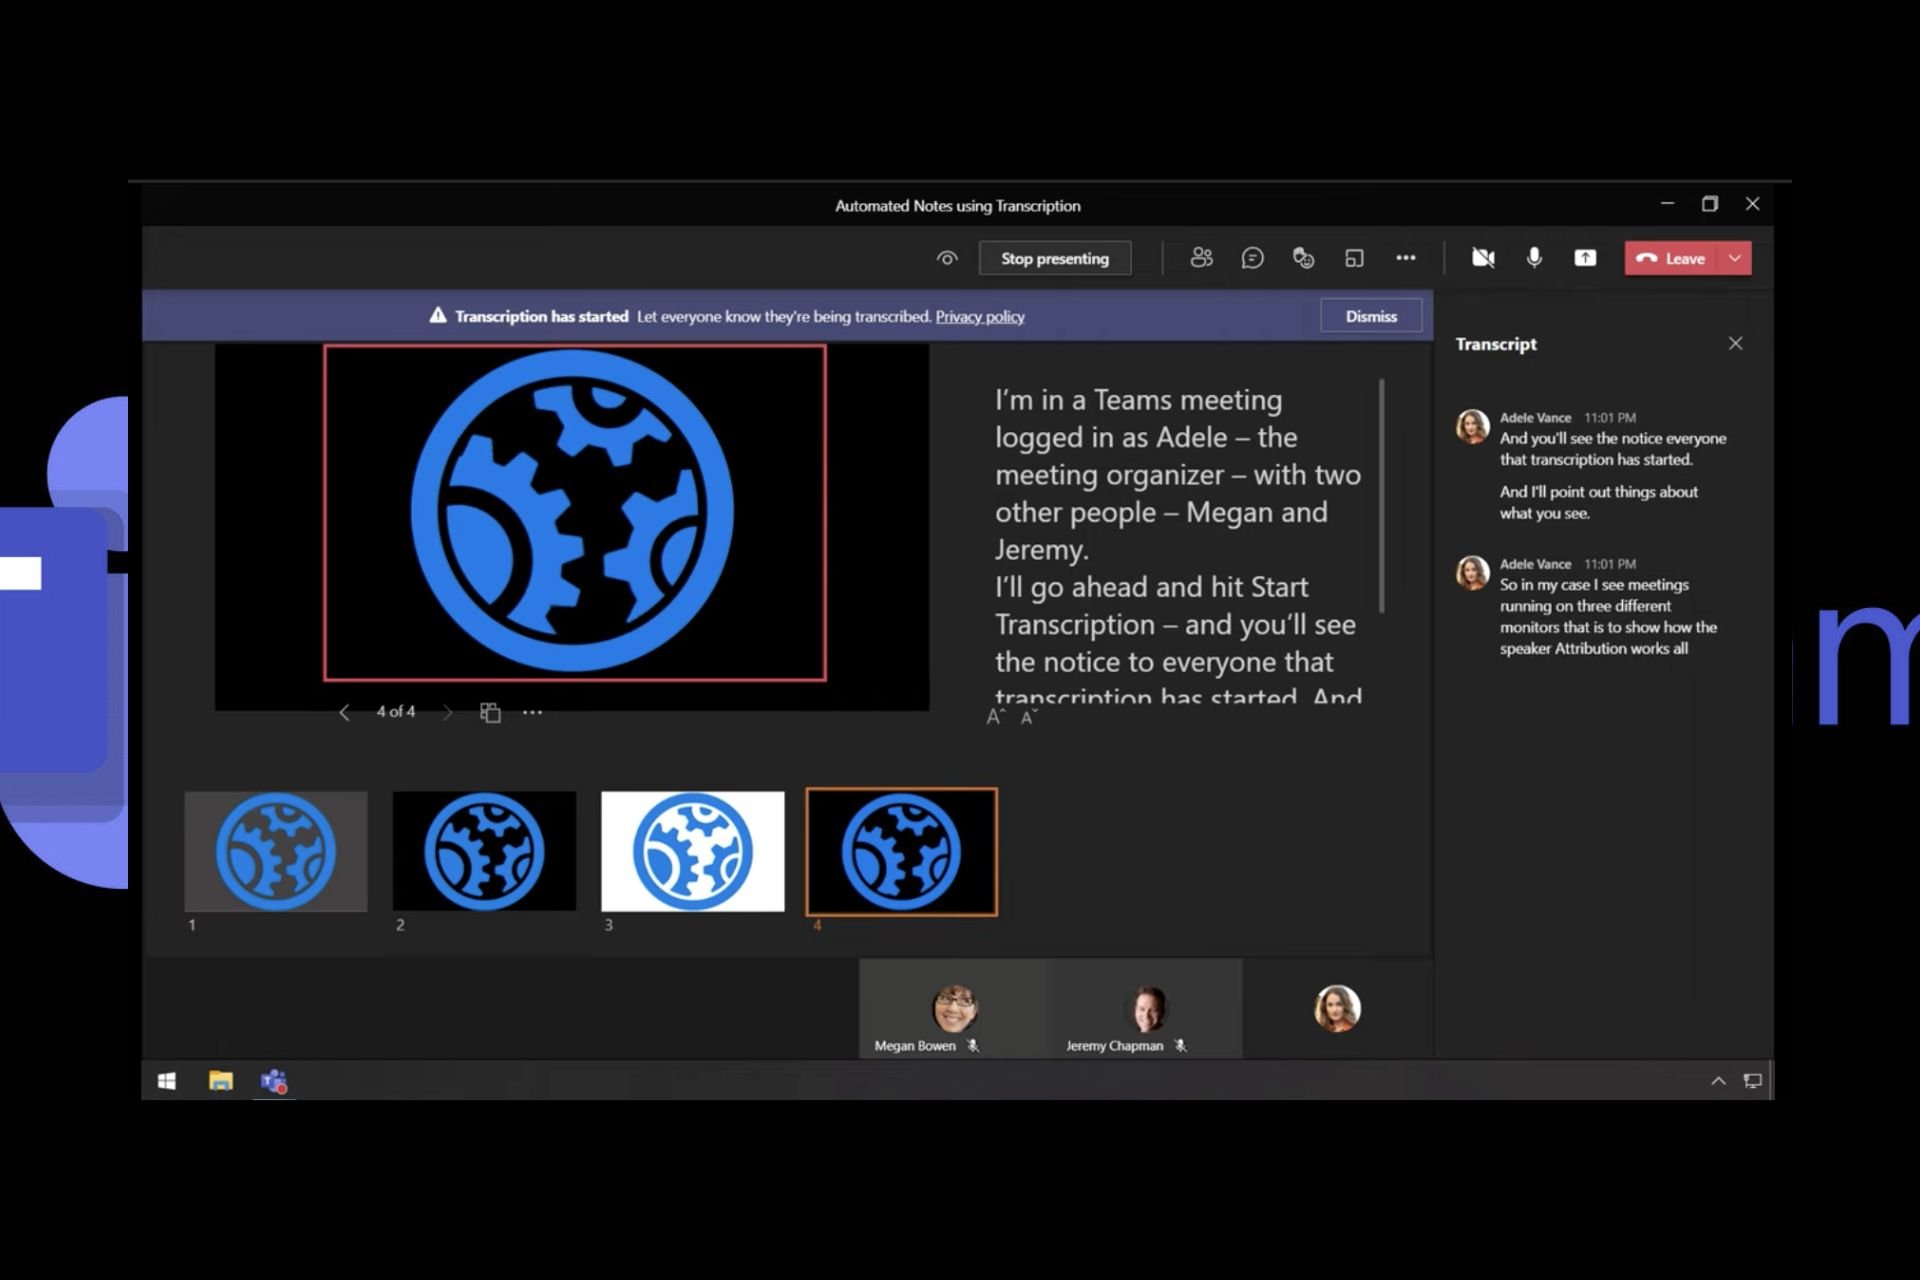Click the slide grid view icon
Screen dimensions: 1920x1280
pyautogui.click(x=490, y=712)
